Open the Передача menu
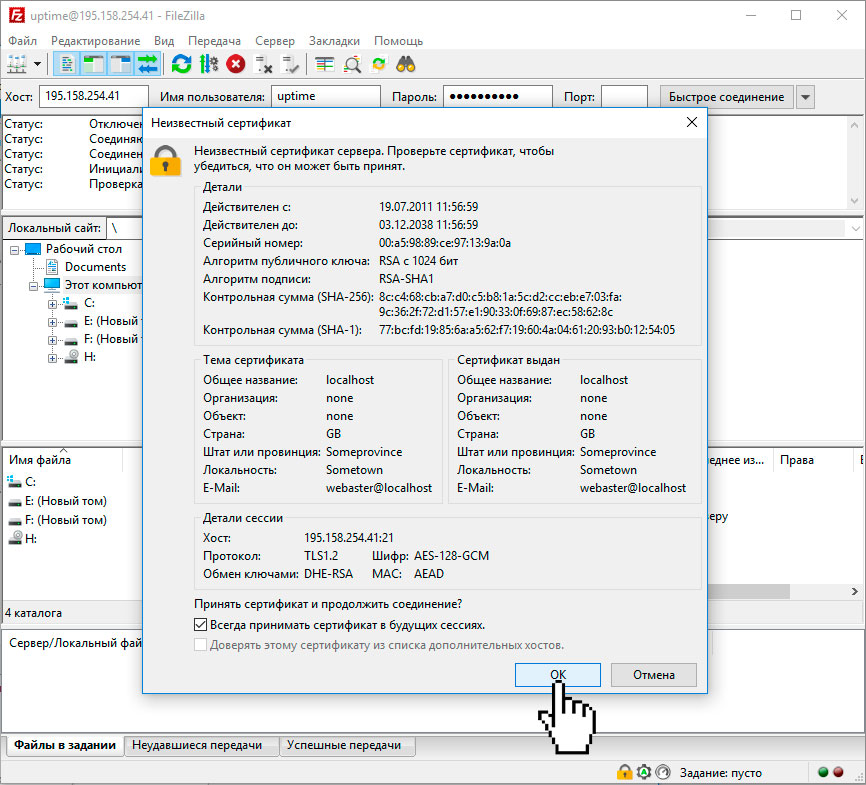 click(x=214, y=41)
